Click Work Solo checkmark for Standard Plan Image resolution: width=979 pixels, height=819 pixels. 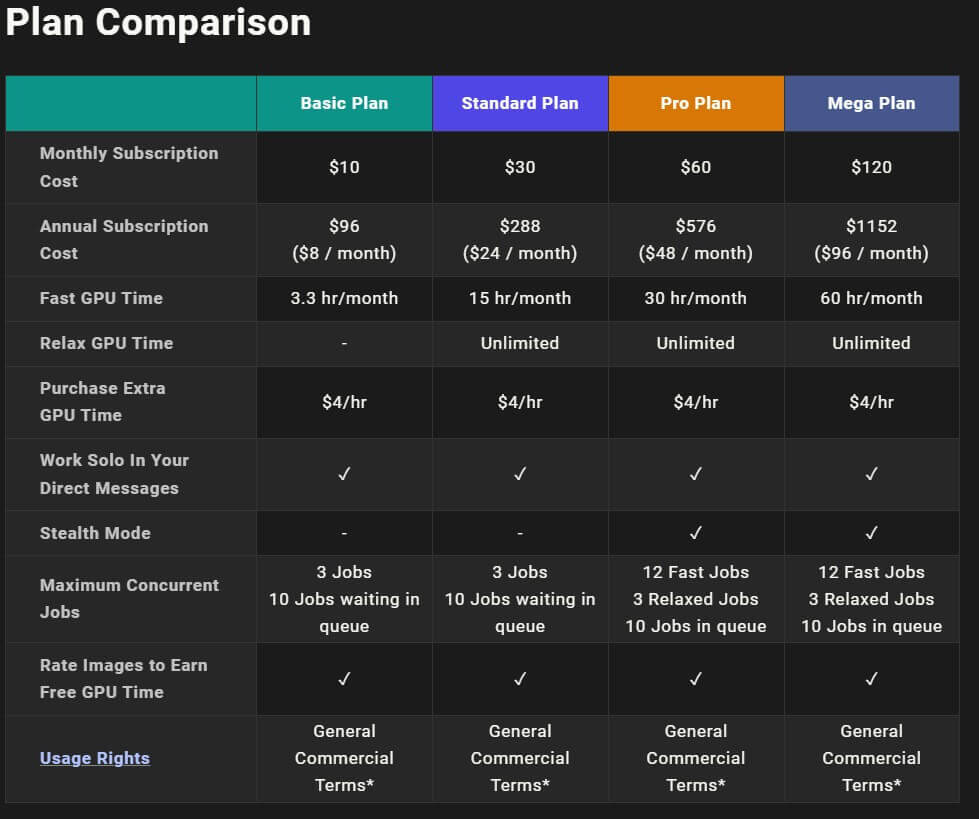point(520,474)
